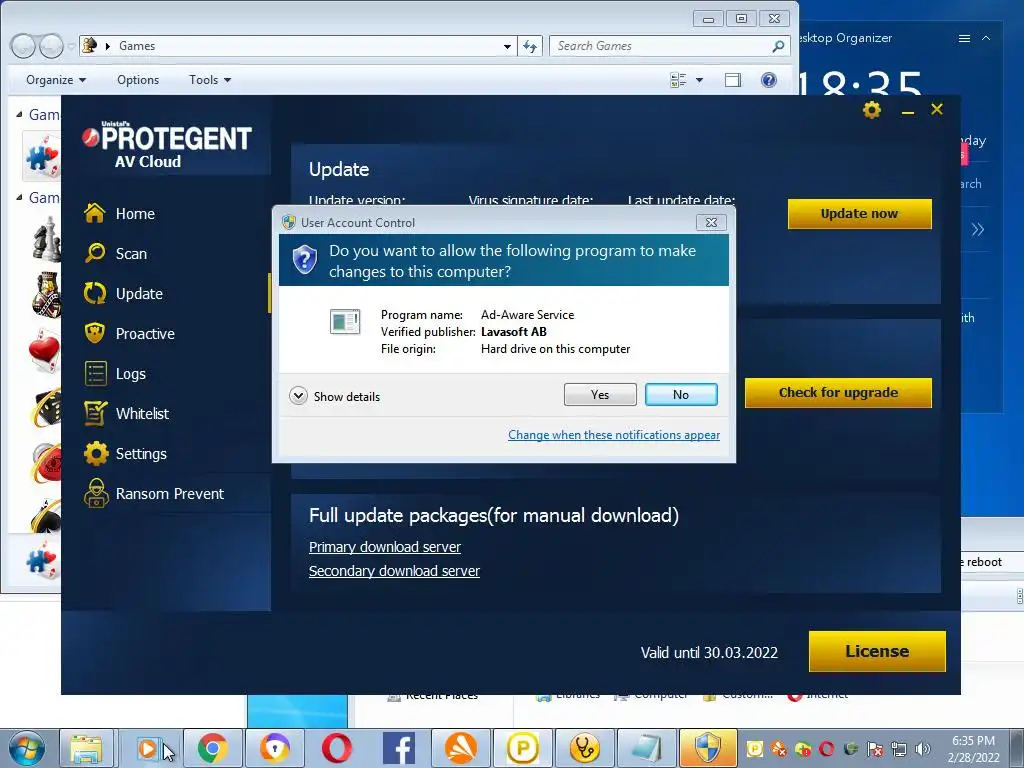Click the volume speaker tray icon

click(x=922, y=749)
